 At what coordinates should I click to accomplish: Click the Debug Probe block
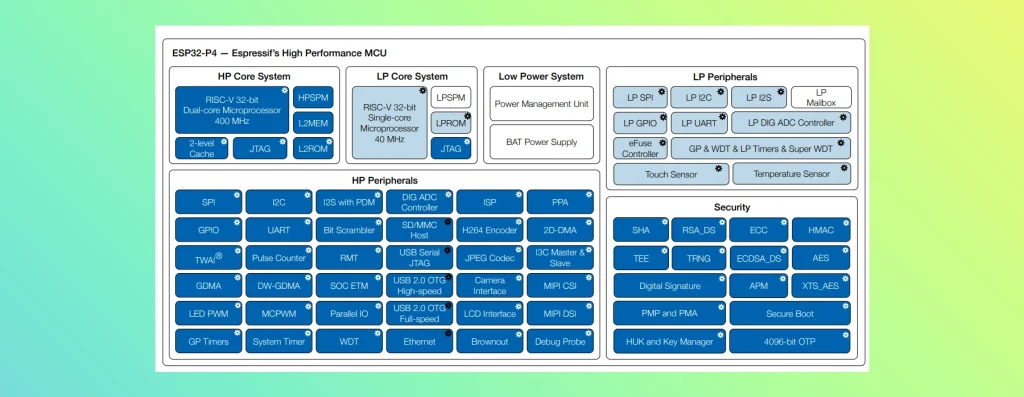pos(560,341)
